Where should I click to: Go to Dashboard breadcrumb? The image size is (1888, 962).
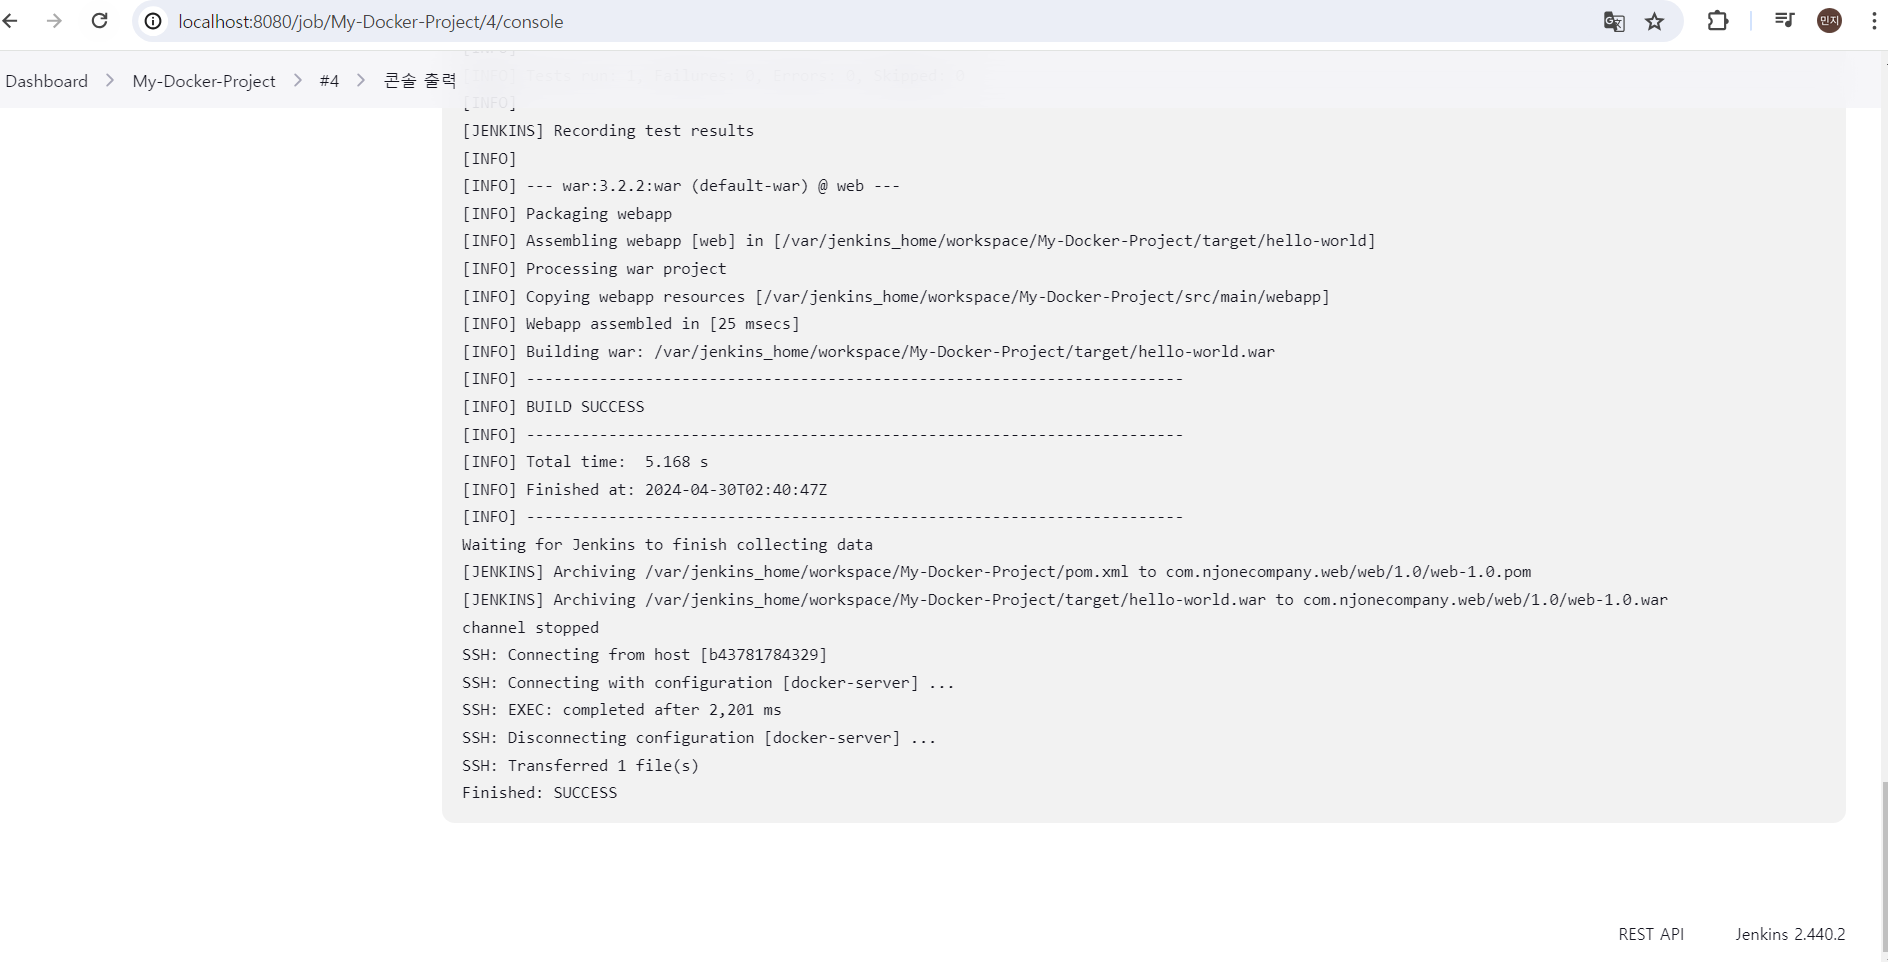point(47,81)
